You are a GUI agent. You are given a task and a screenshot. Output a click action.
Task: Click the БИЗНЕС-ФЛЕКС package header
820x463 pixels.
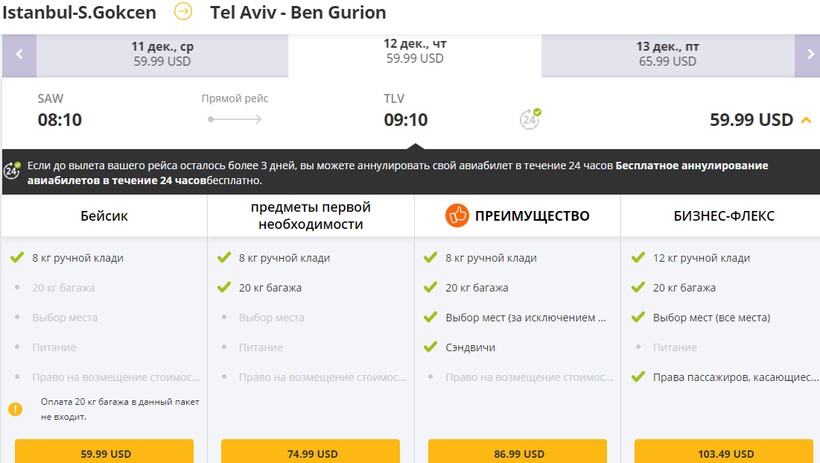pos(723,215)
